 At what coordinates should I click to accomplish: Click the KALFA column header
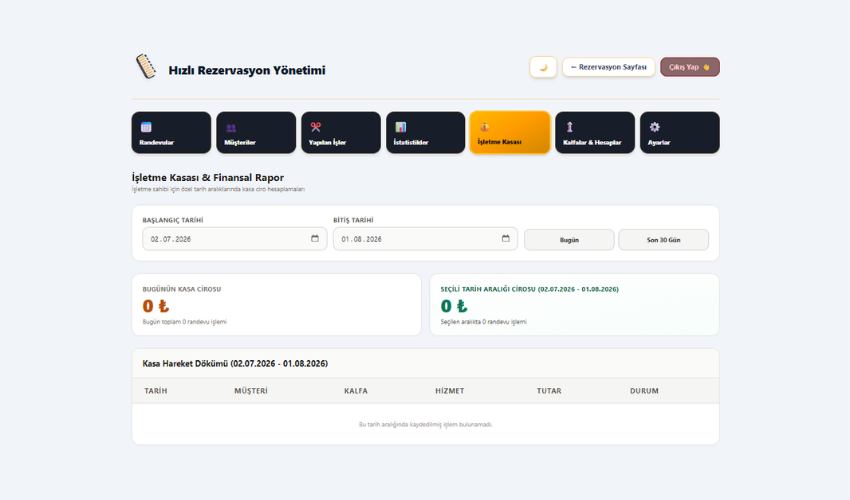[356, 391]
